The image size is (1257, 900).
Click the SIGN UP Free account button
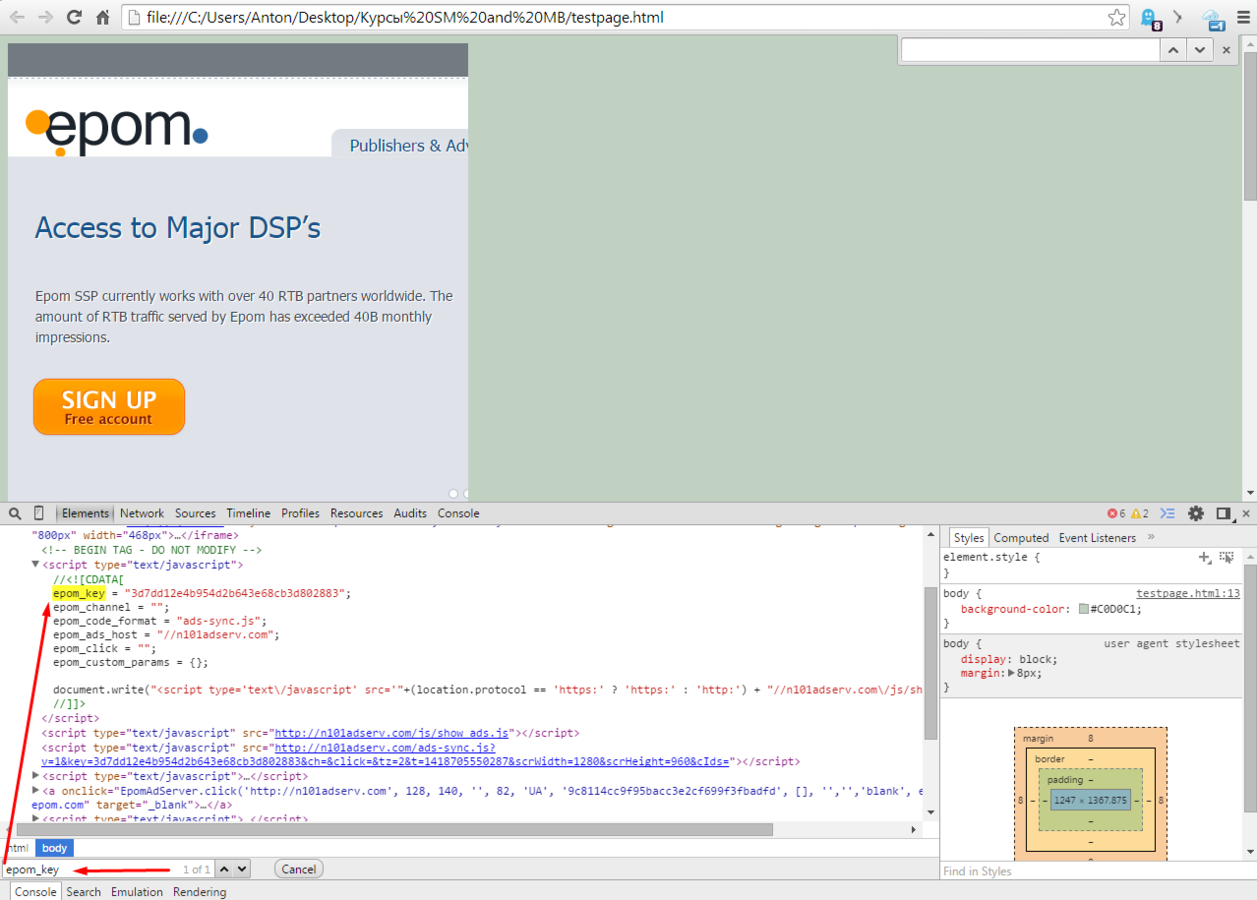click(109, 407)
